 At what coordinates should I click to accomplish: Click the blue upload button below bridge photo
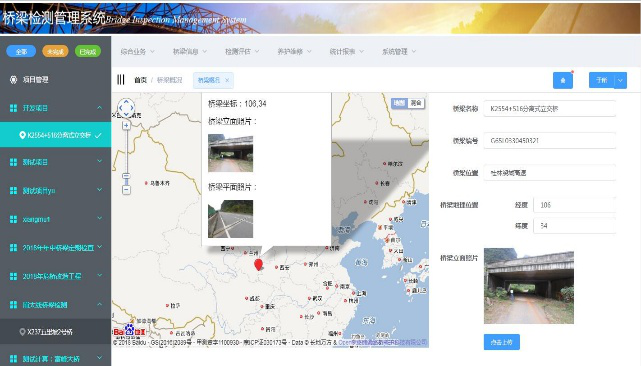(502, 342)
